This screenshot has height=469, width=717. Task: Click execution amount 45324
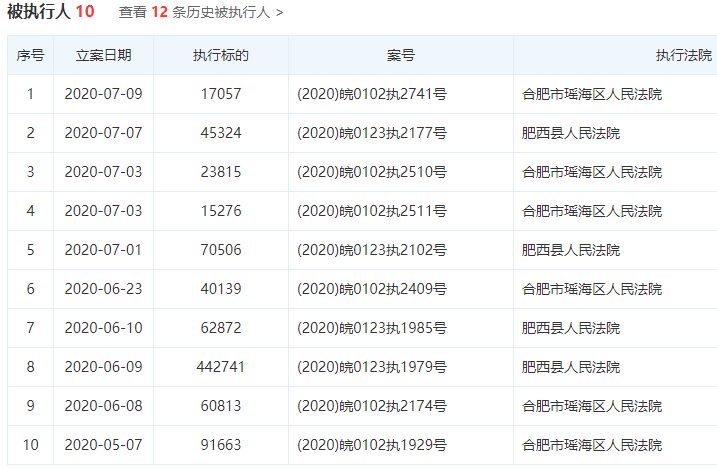point(221,133)
